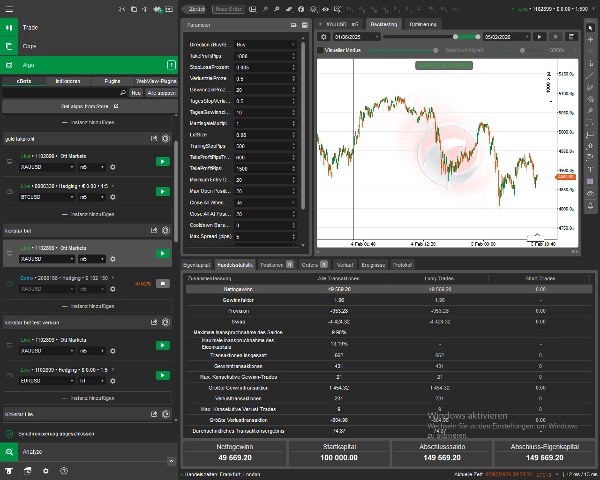Enable the Visueller Modus checkbox
This screenshot has height=480, width=600.
(x=321, y=49)
